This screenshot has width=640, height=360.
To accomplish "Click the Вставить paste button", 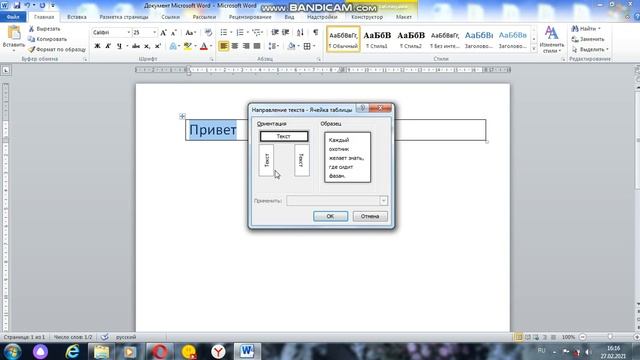I will coord(13,38).
